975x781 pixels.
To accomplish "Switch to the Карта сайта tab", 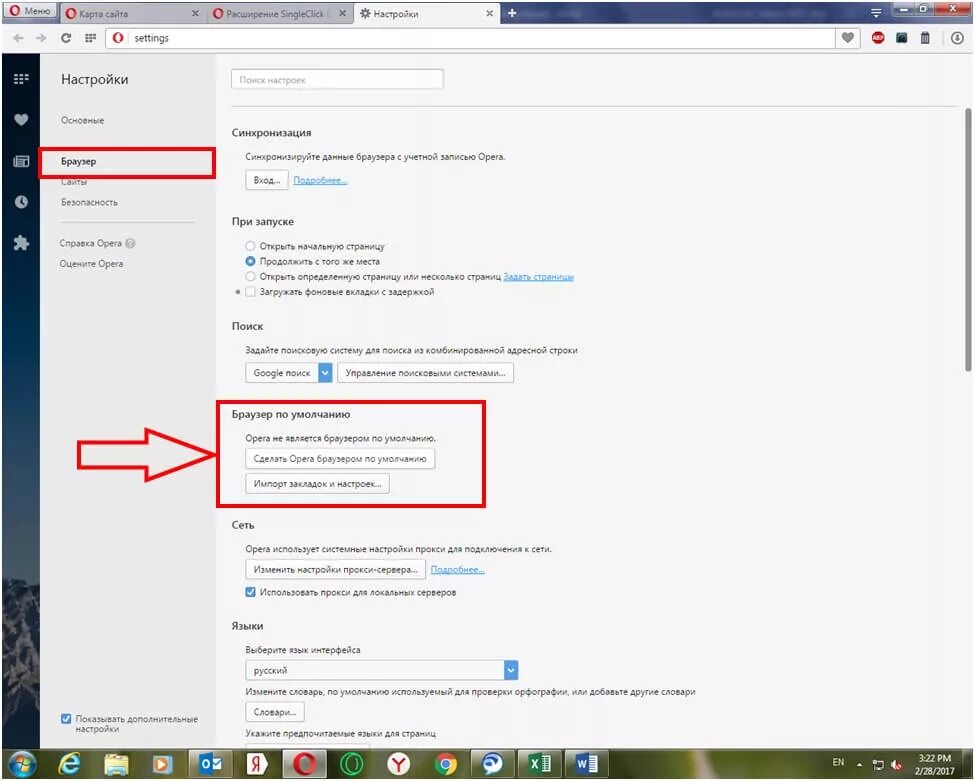I will 131,13.
